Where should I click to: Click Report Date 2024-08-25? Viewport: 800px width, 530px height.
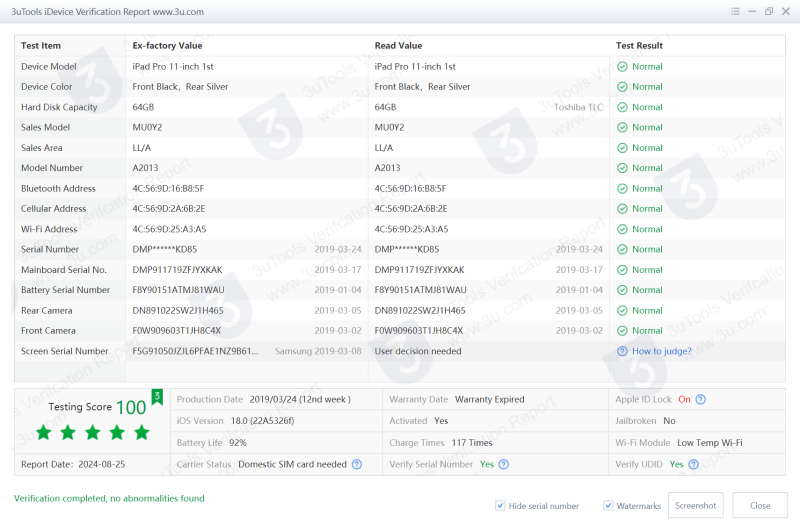pos(73,464)
